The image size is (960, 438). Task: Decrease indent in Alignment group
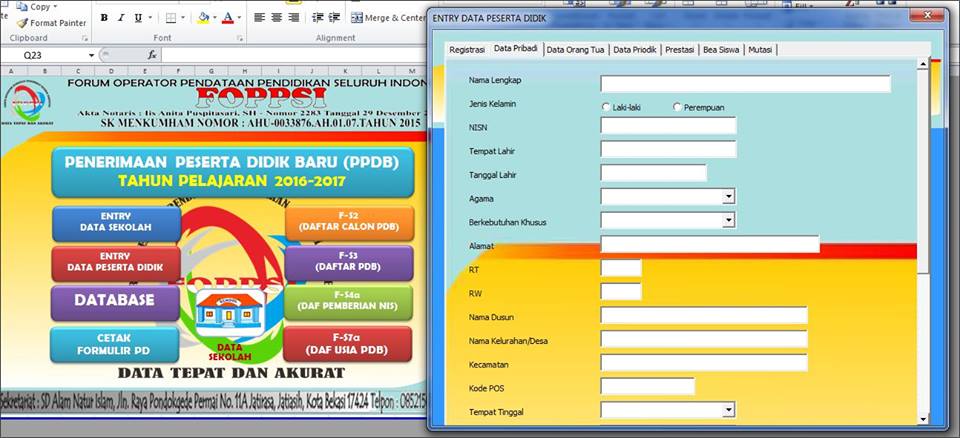(317, 18)
